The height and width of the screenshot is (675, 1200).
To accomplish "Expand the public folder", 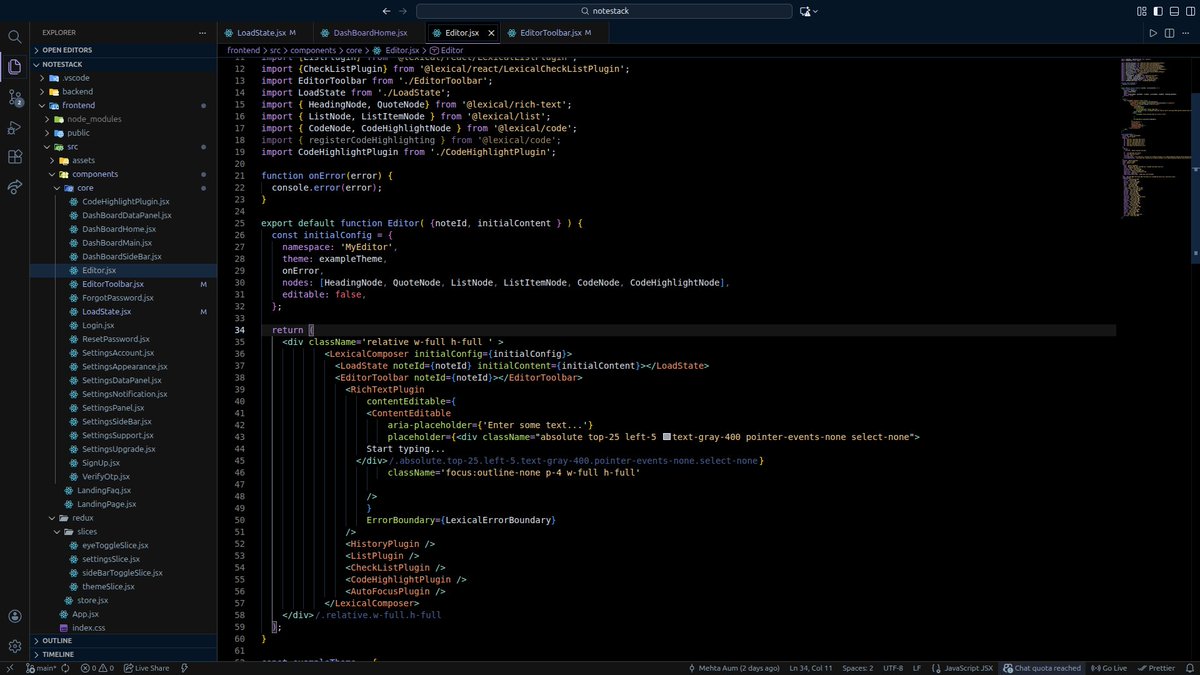I will tap(125, 132).
